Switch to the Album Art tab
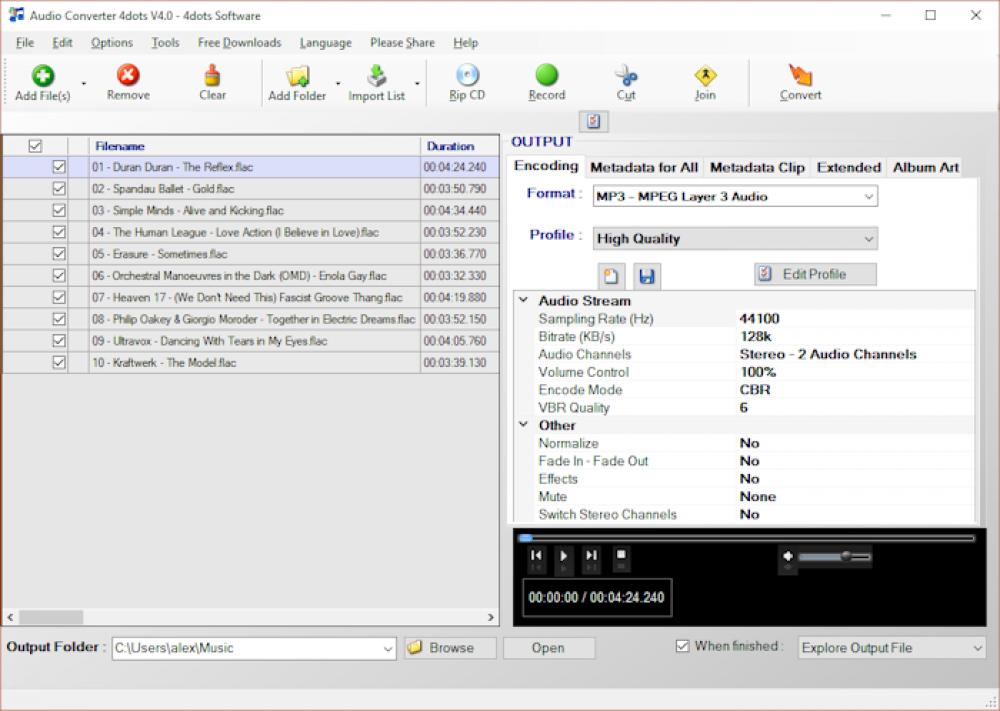 click(x=924, y=167)
